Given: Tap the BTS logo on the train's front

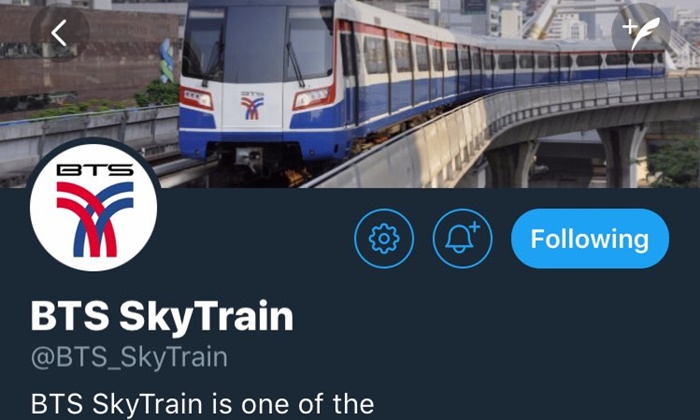Looking at the screenshot, I should point(252,106).
